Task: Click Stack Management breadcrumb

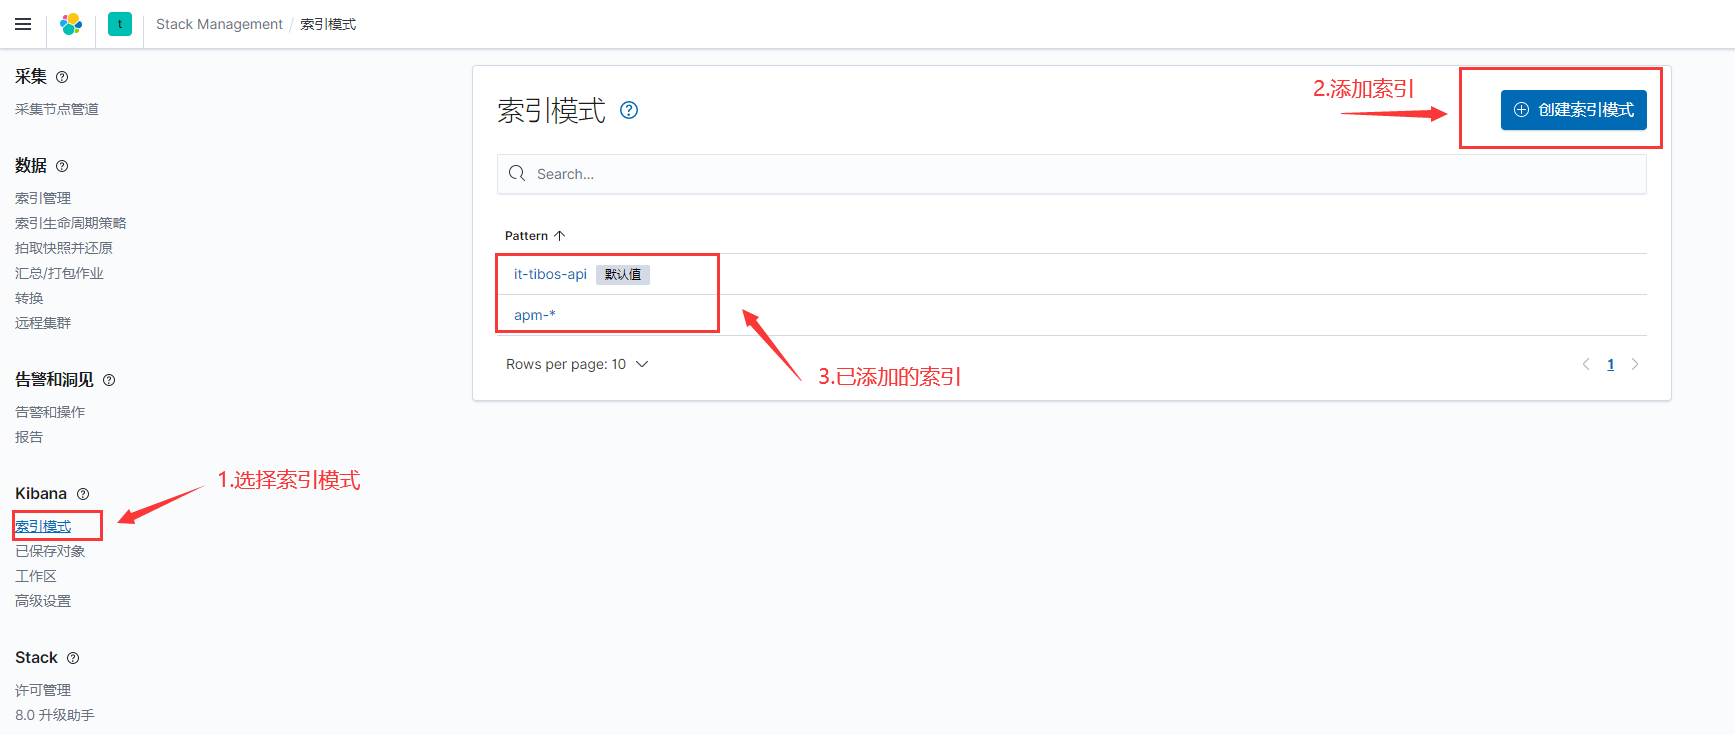Action: 219,24
